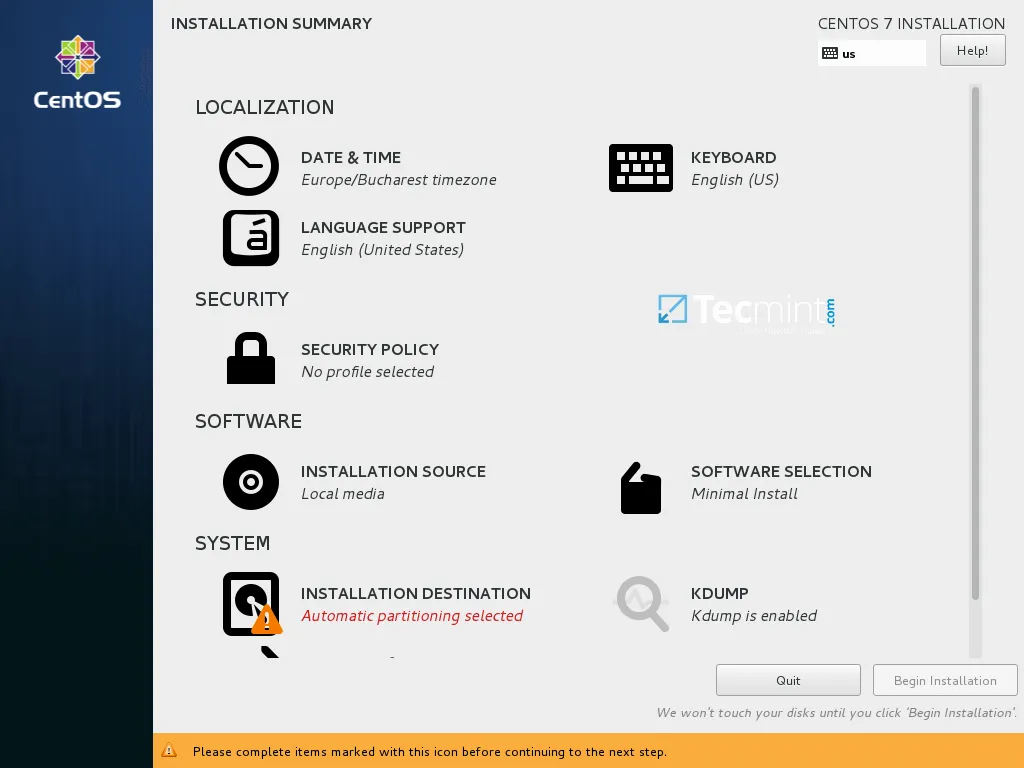Select the Keyboard layout icon

pyautogui.click(x=641, y=167)
